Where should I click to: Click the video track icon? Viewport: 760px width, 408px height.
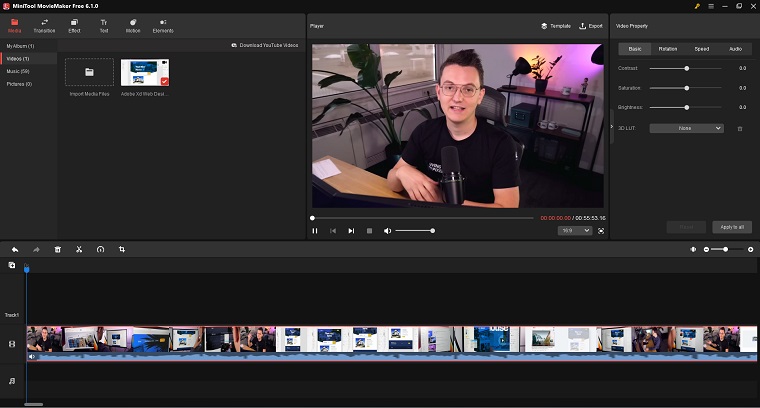(x=12, y=344)
